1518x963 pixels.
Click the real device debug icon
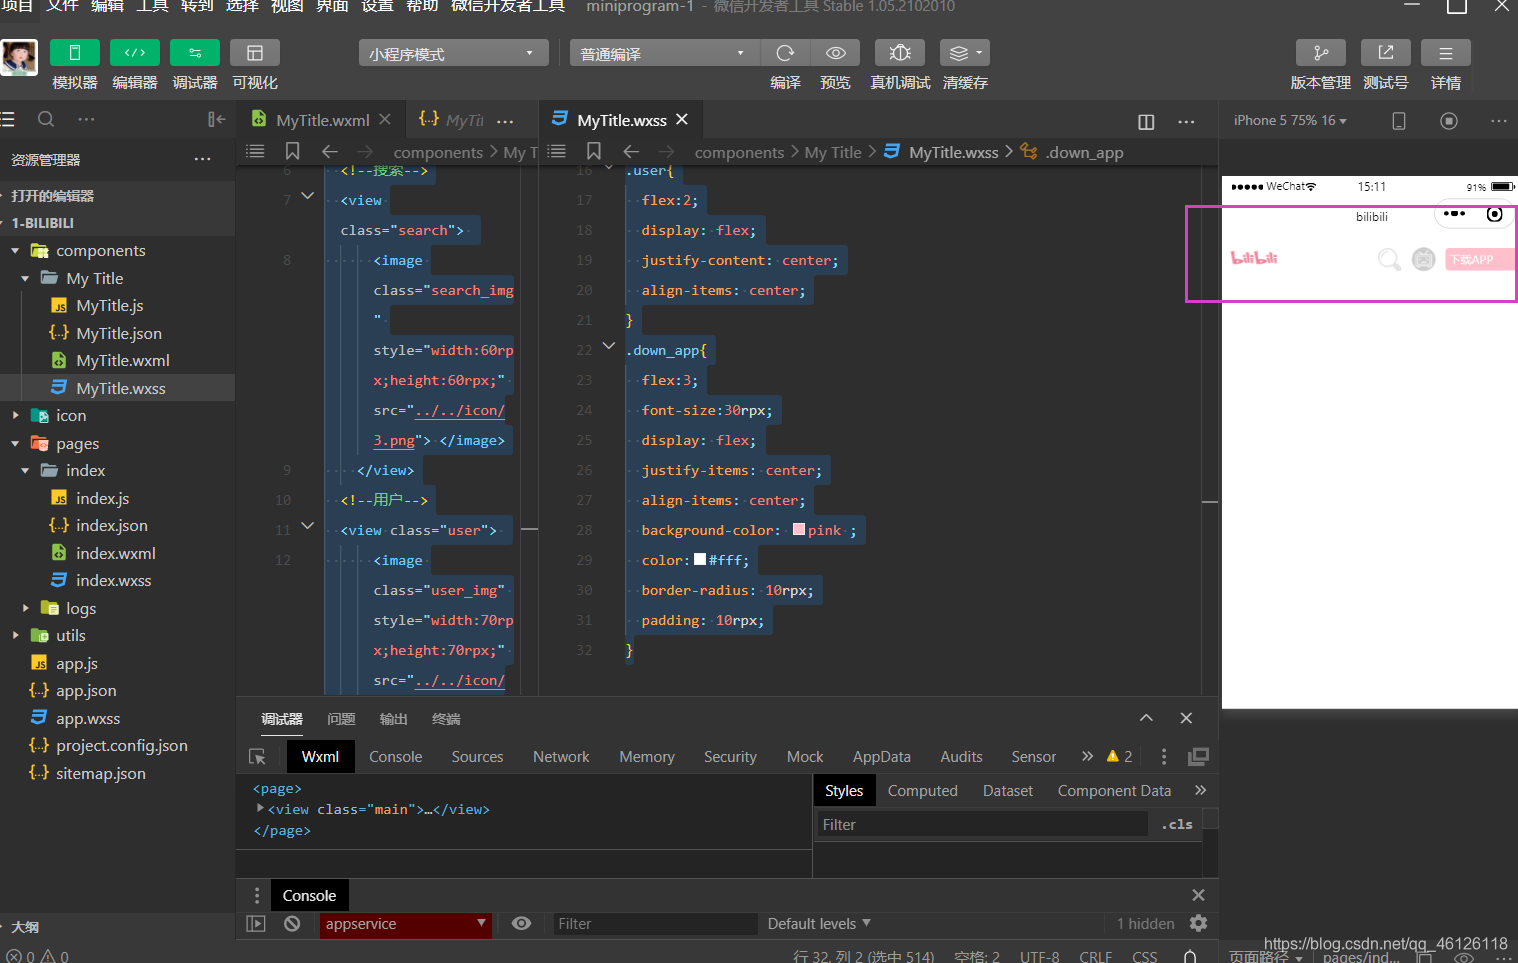pyautogui.click(x=900, y=53)
